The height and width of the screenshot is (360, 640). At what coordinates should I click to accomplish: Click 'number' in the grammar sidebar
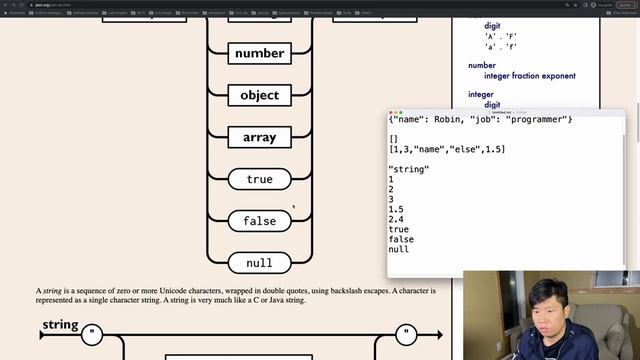[482, 65]
